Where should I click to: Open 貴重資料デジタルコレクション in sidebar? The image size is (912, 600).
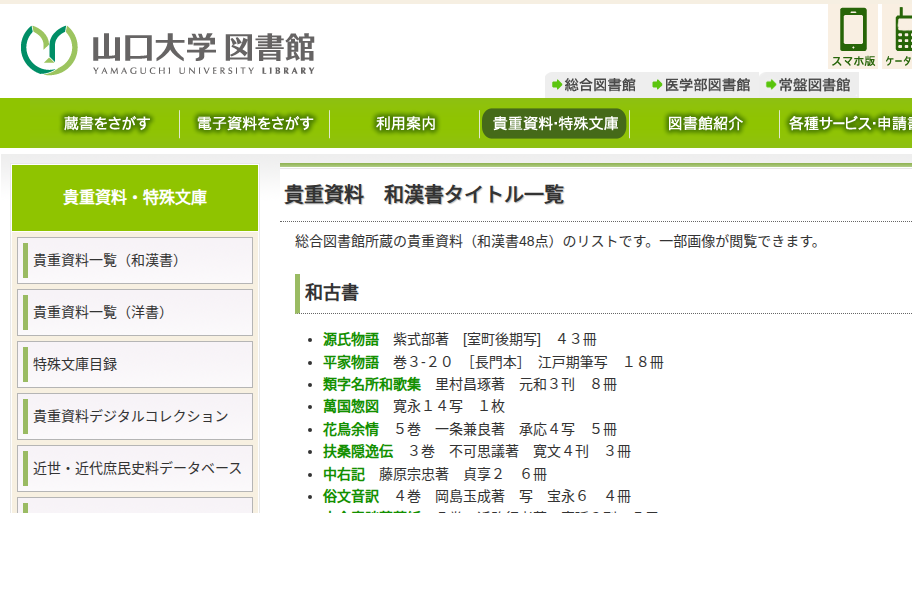[135, 416]
